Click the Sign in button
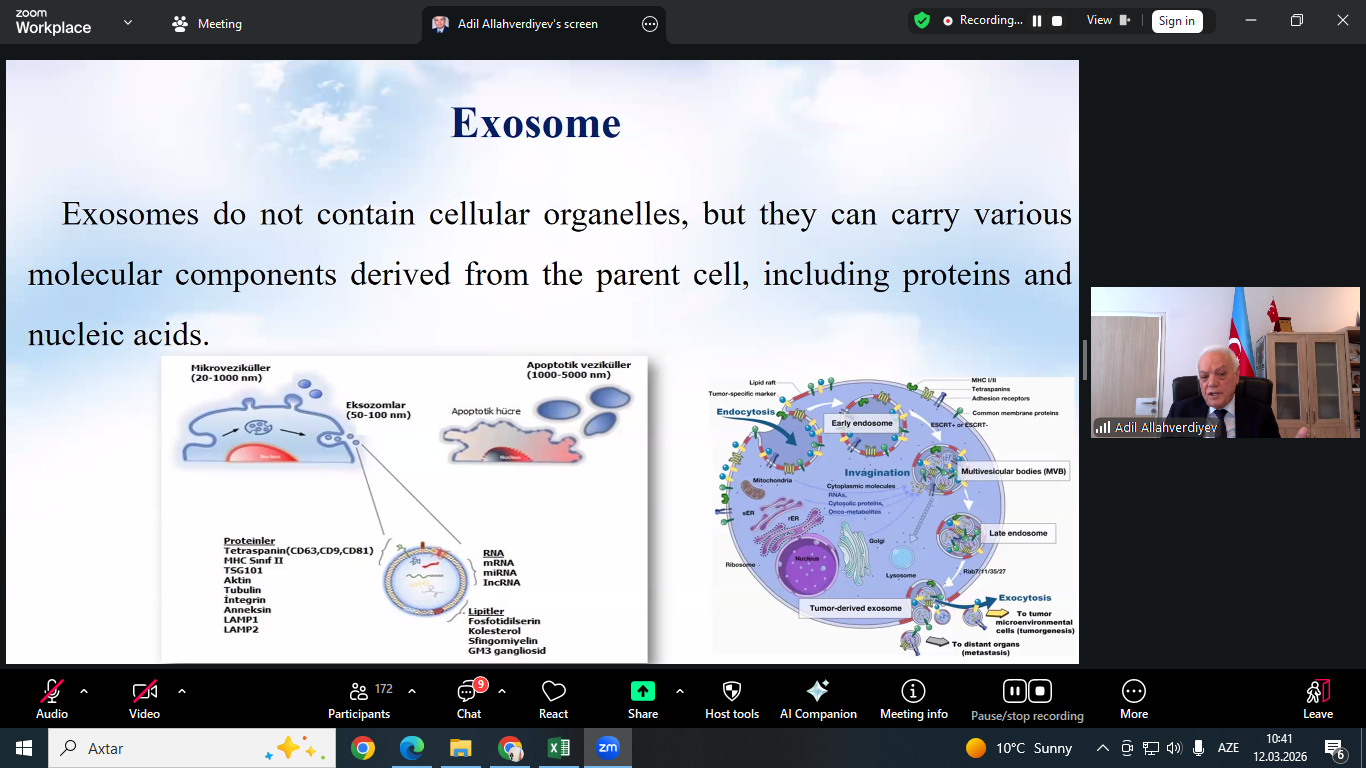Image resolution: width=1366 pixels, height=768 pixels. 1176,21
